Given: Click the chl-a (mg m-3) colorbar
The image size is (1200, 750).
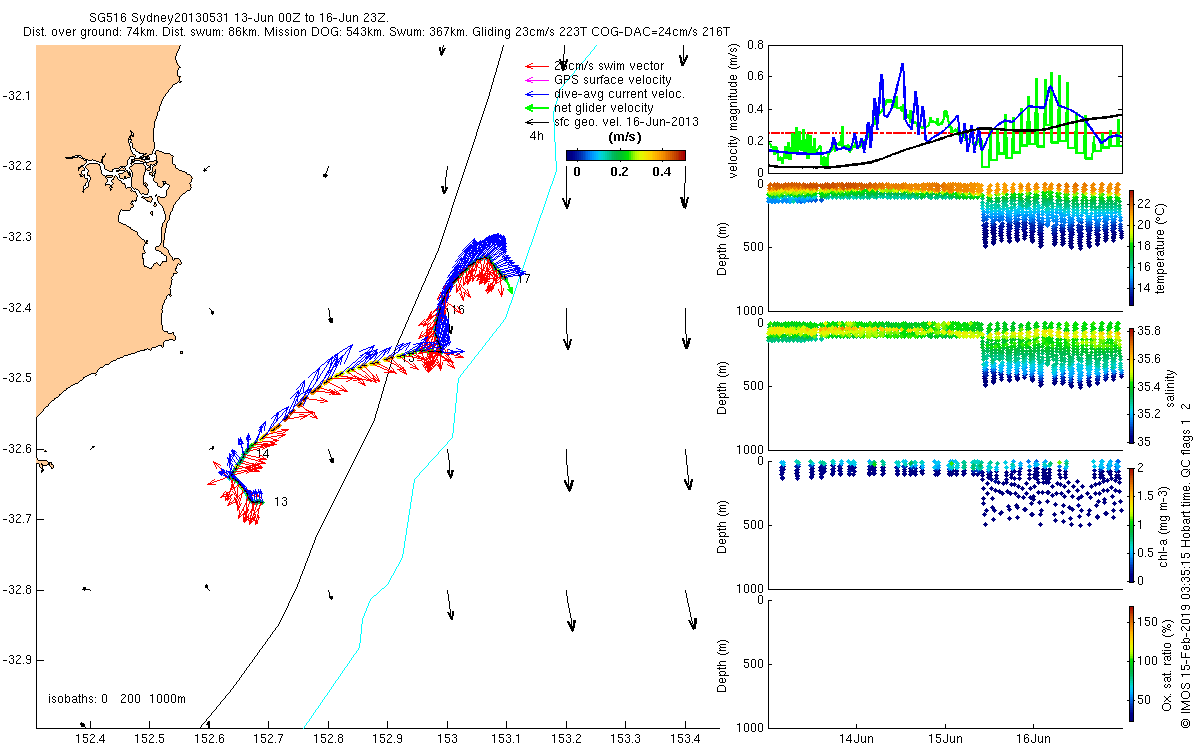Looking at the screenshot, I should [x=1131, y=524].
